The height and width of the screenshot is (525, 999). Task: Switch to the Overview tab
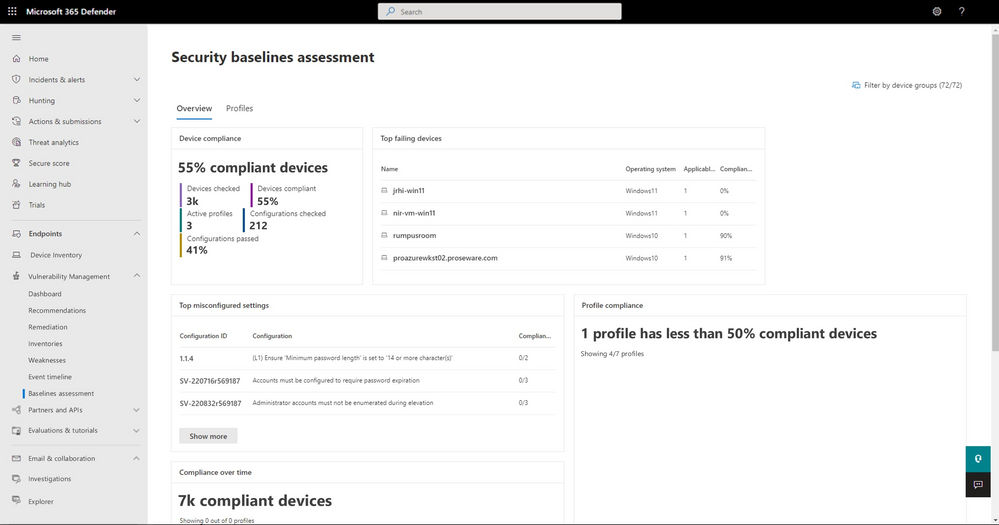point(194,108)
